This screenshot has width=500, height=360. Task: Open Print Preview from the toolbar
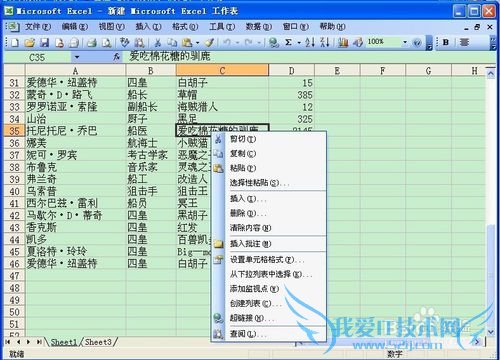coord(106,42)
